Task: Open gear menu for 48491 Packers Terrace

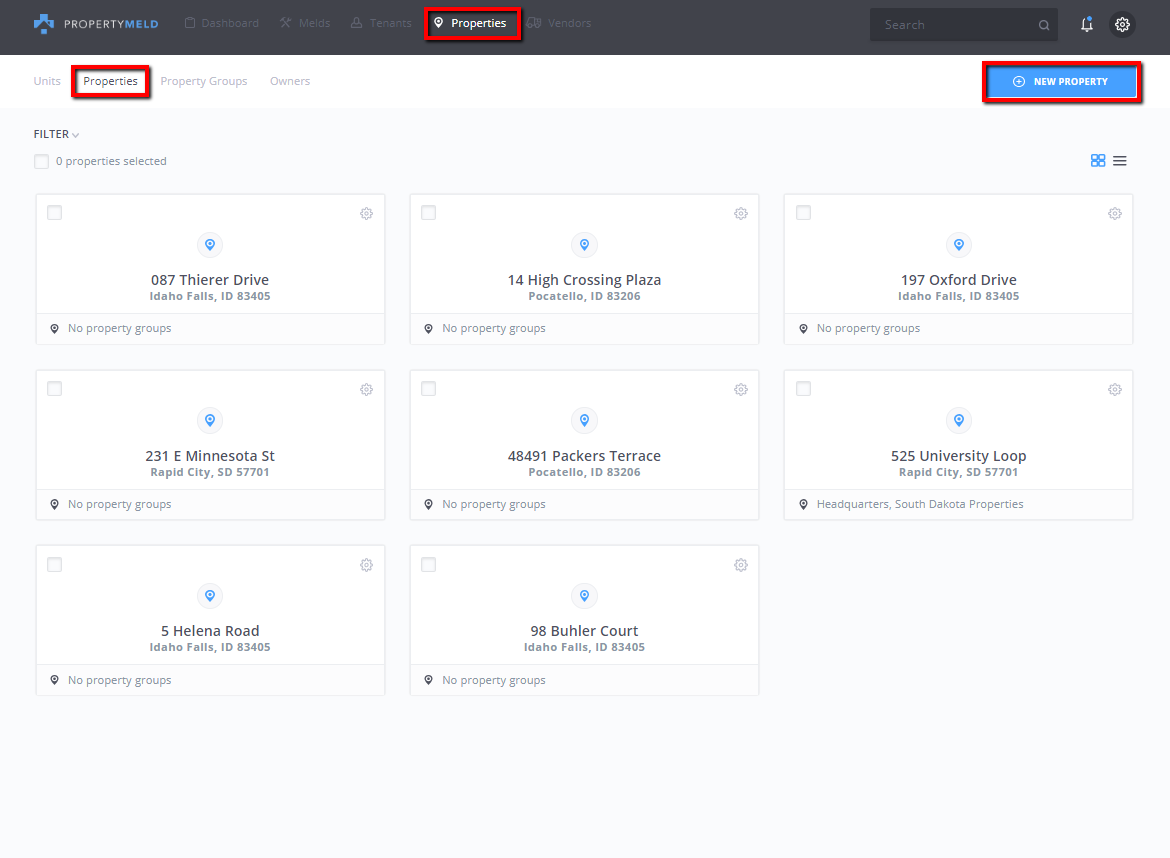Action: tap(741, 389)
